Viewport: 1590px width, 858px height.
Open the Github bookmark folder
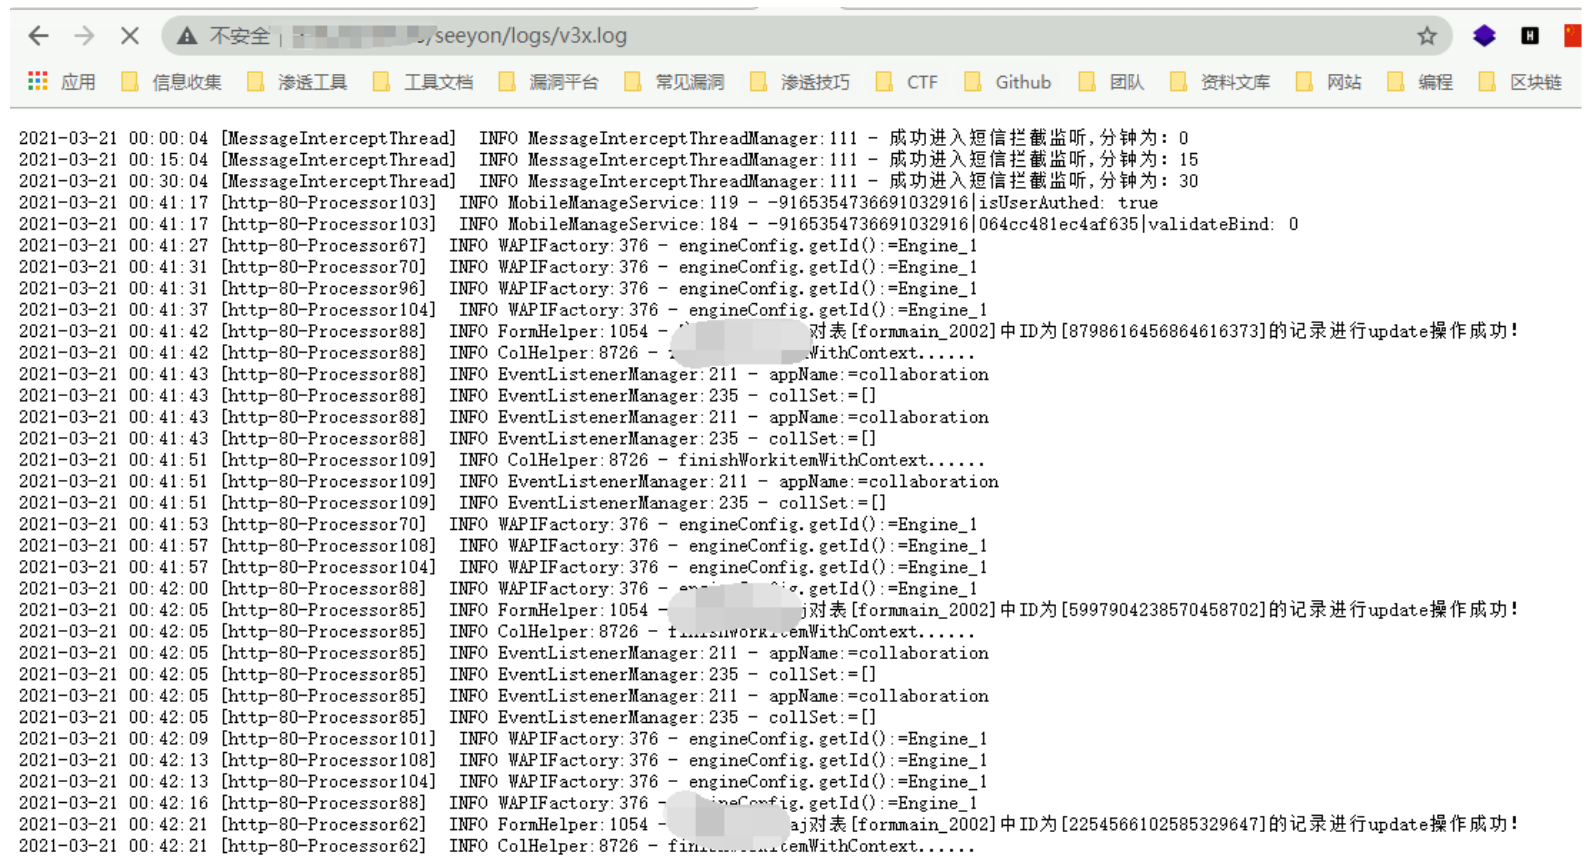[x=1008, y=82]
